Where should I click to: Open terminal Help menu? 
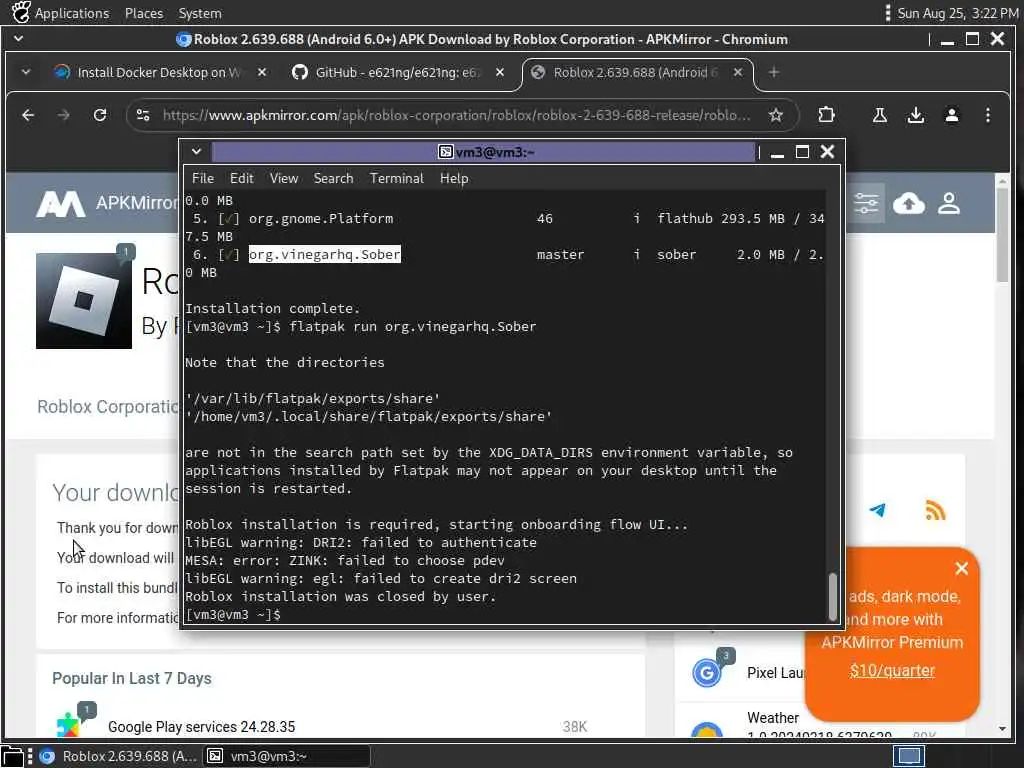(x=454, y=178)
